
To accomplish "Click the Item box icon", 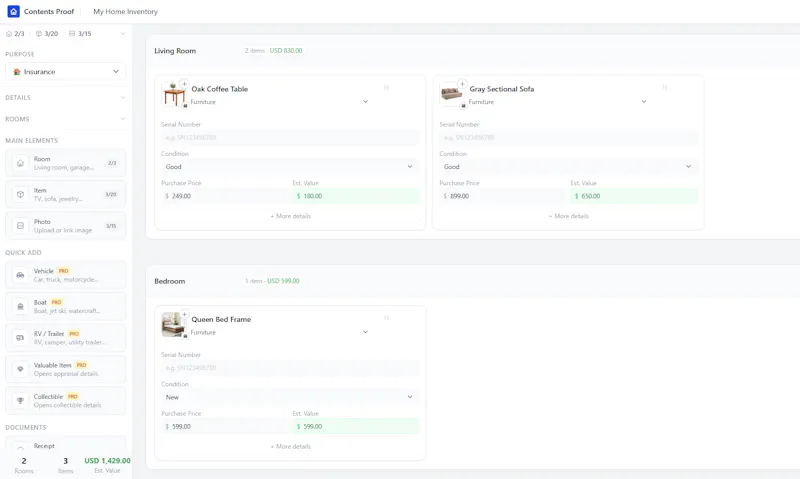I will click(x=20, y=194).
